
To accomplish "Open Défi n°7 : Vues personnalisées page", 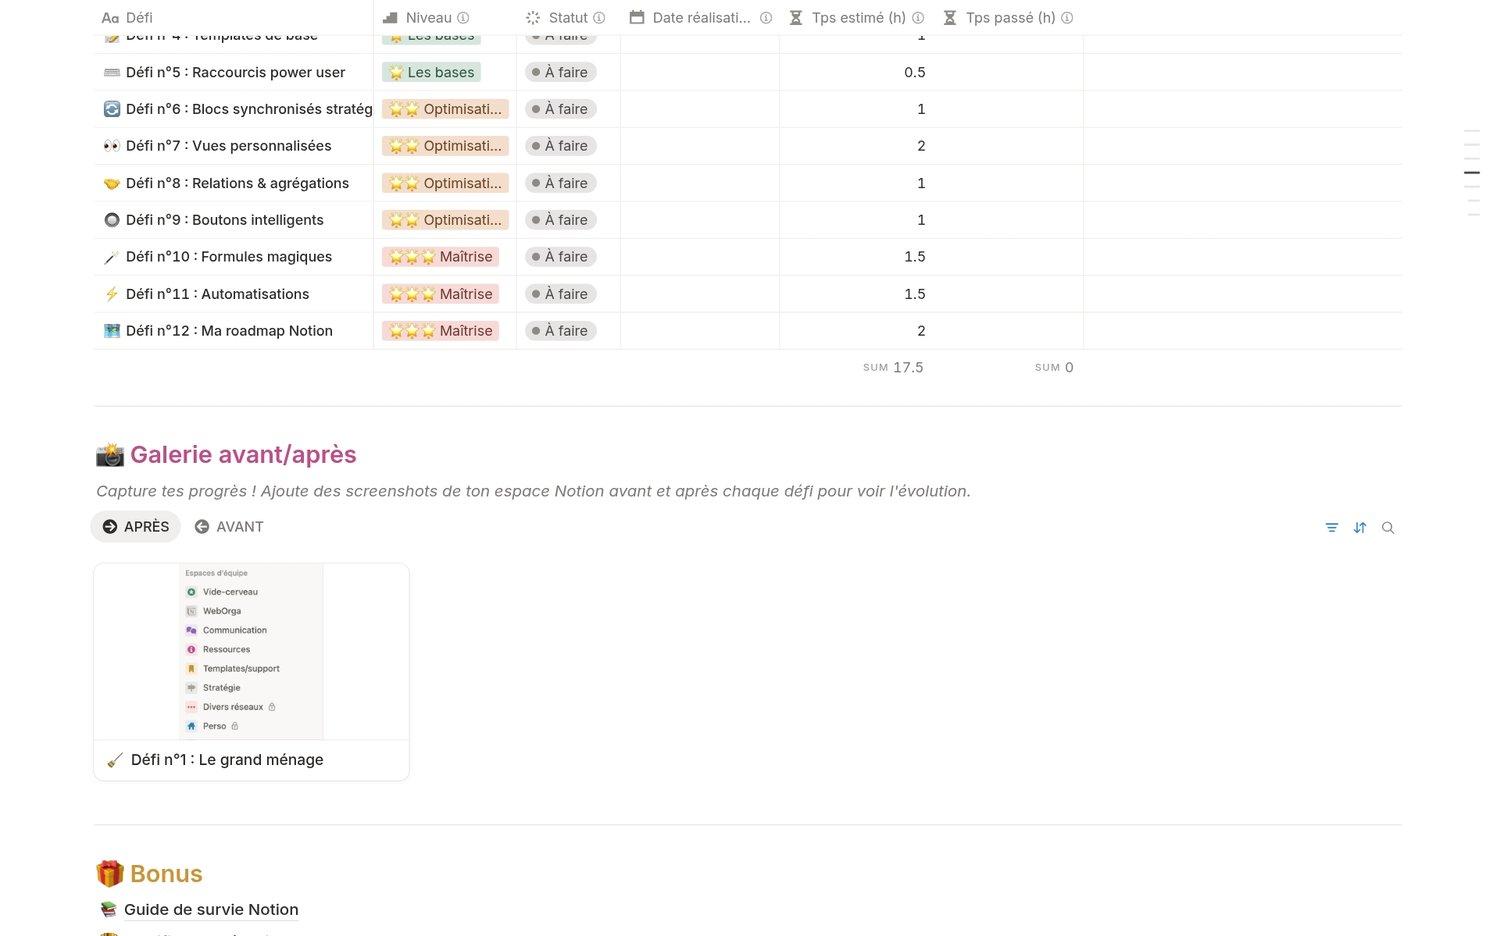I will tap(228, 146).
